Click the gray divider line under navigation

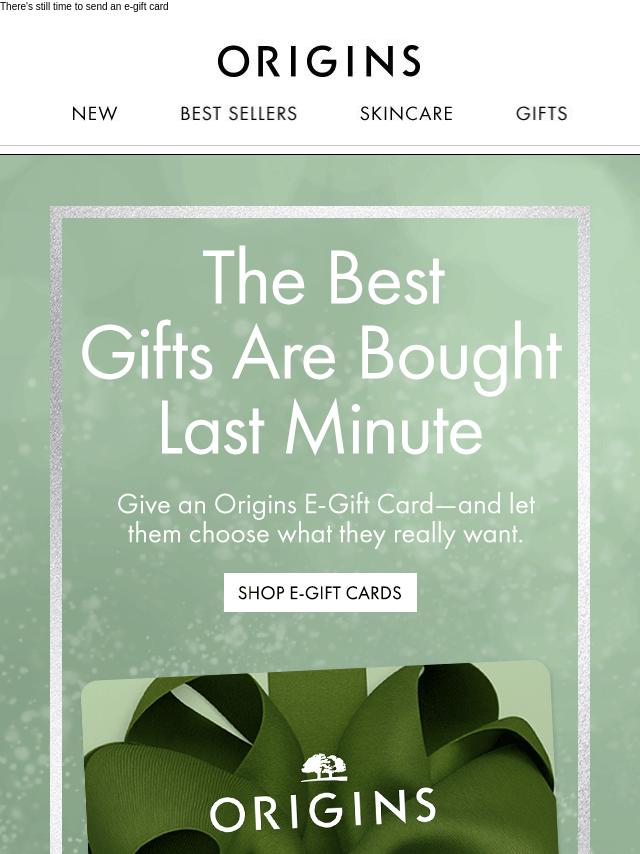(320, 145)
